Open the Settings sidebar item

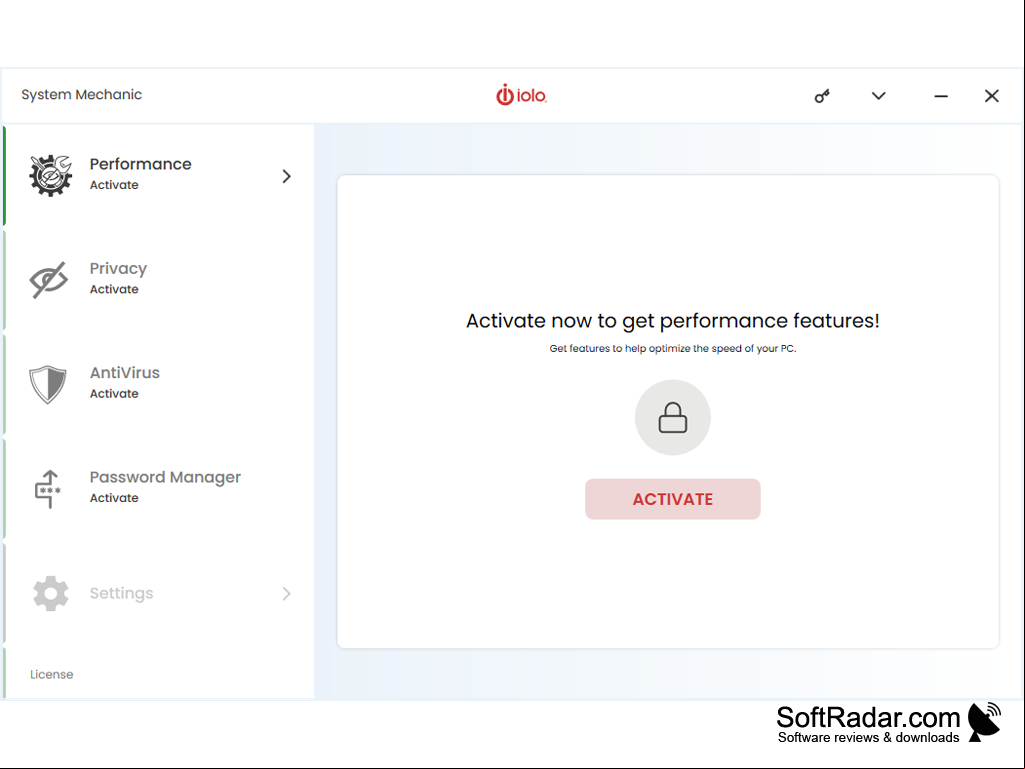159,593
